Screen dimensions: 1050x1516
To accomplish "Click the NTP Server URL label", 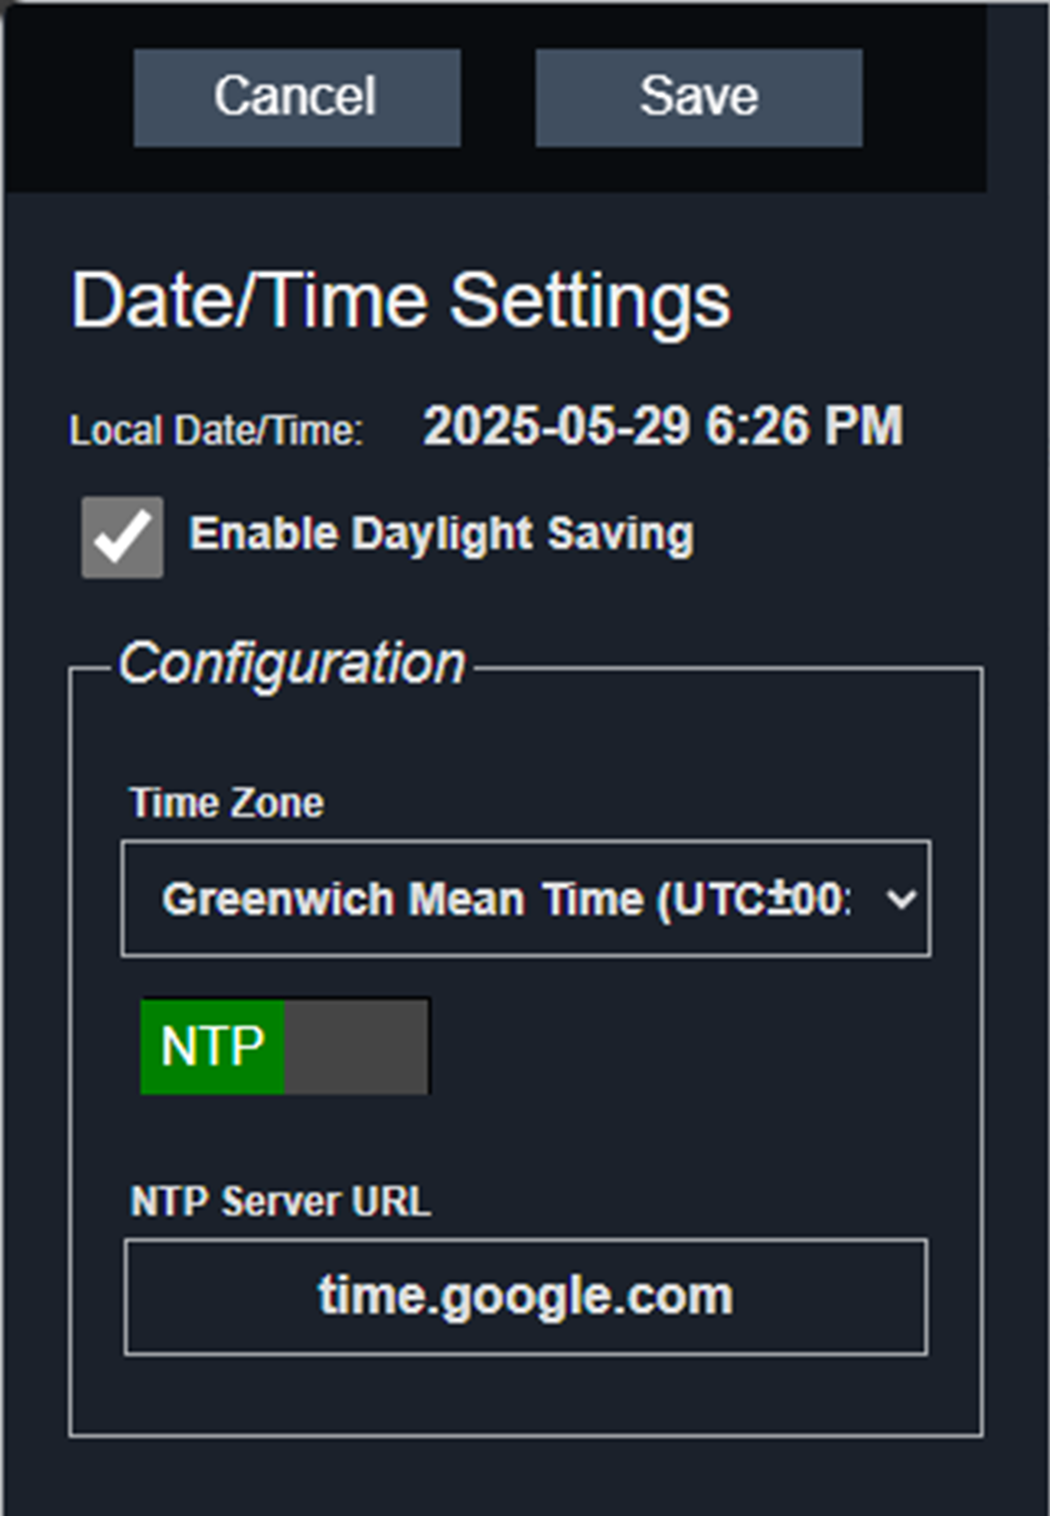I will tap(281, 1201).
